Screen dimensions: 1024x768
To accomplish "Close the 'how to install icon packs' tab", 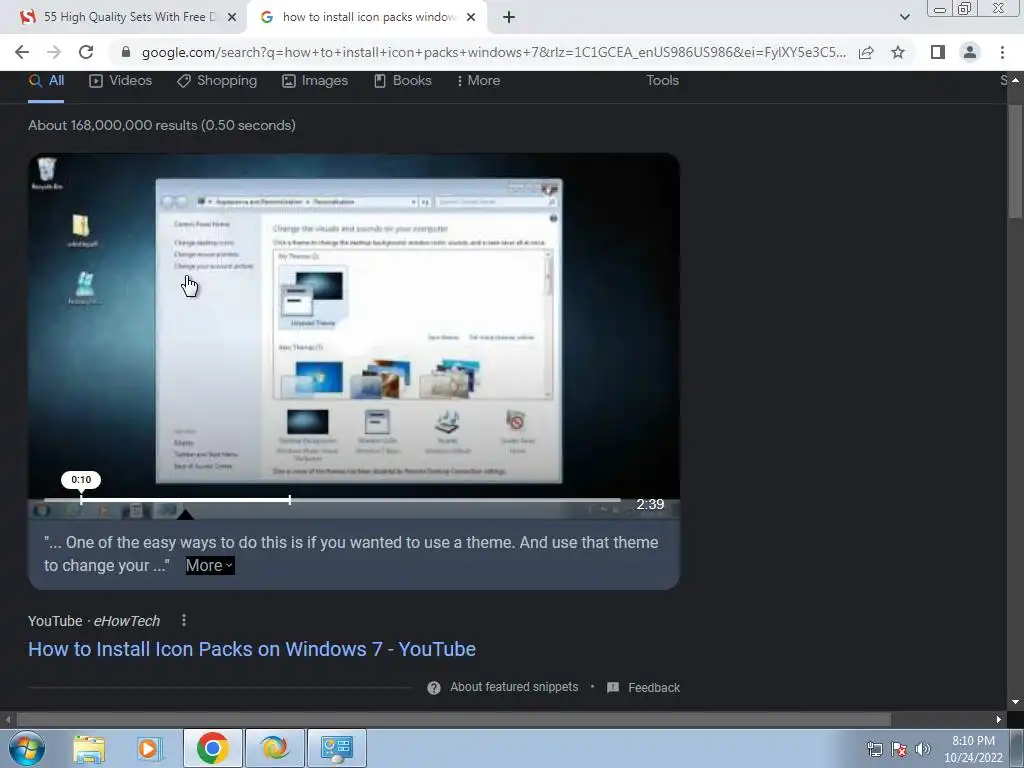I will pos(471,17).
